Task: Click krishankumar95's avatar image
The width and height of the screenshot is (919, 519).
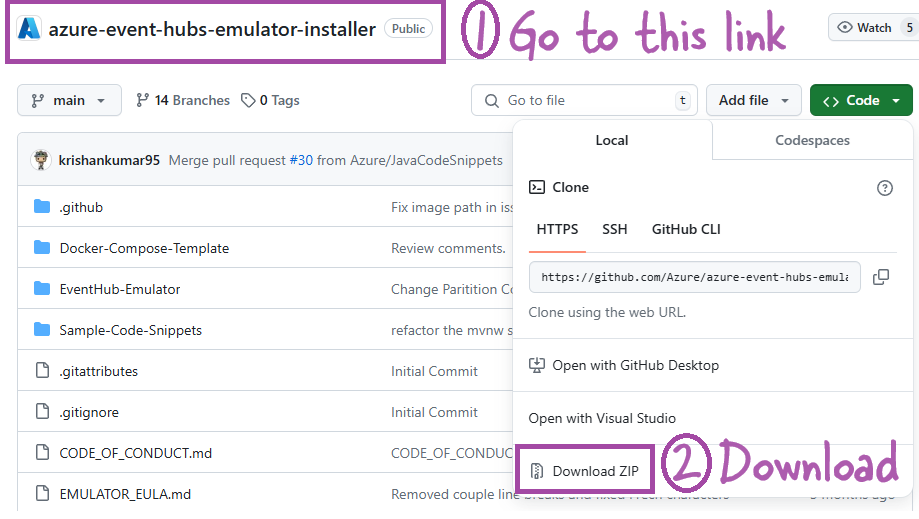Action: 40,160
